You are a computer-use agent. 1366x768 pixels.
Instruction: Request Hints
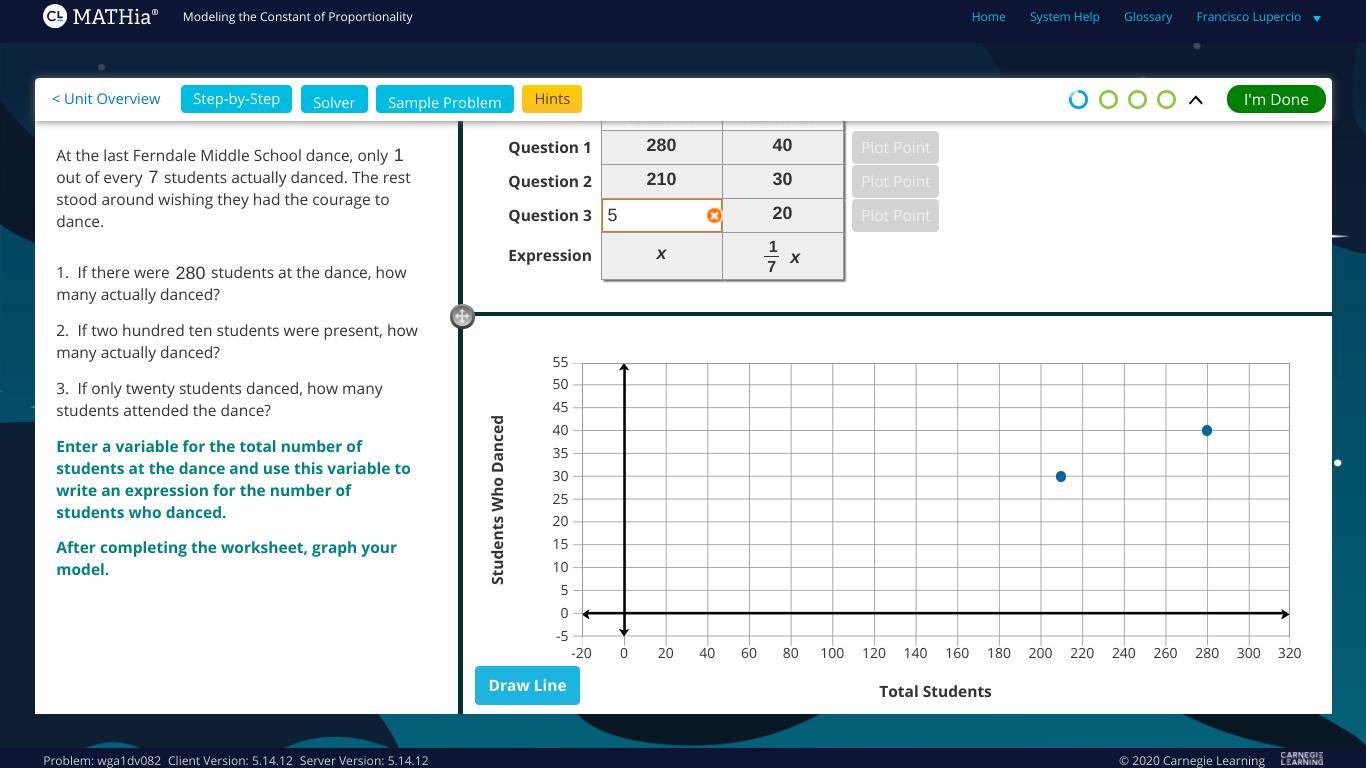point(552,99)
